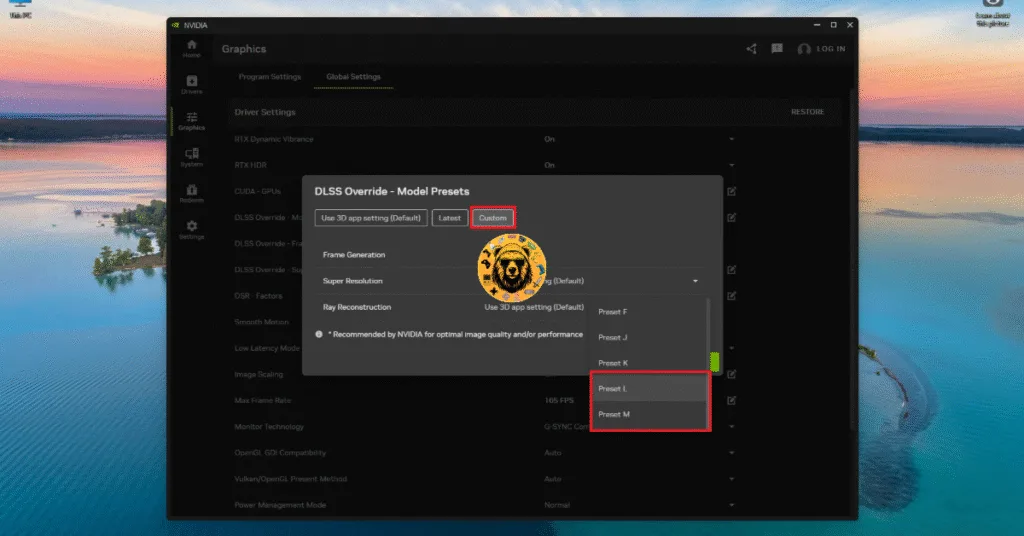The image size is (1024, 536).
Task: Click the 'Graphics' page title
Action: pos(244,49)
